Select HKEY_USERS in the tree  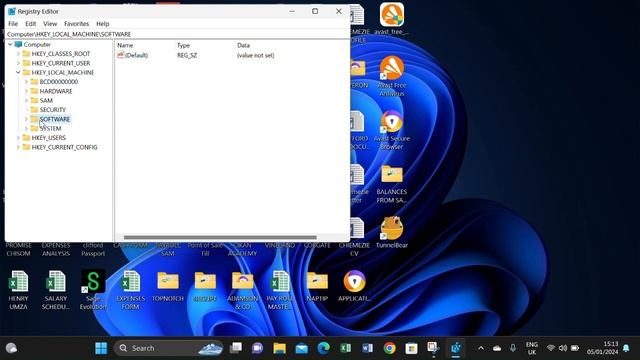[x=48, y=138]
